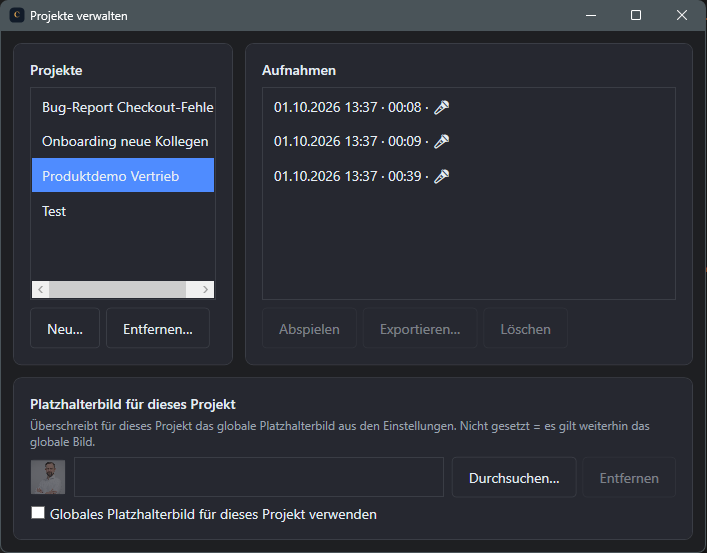Screen dimensions: 707x553
Task: Select the Test project
Action: click(123, 211)
